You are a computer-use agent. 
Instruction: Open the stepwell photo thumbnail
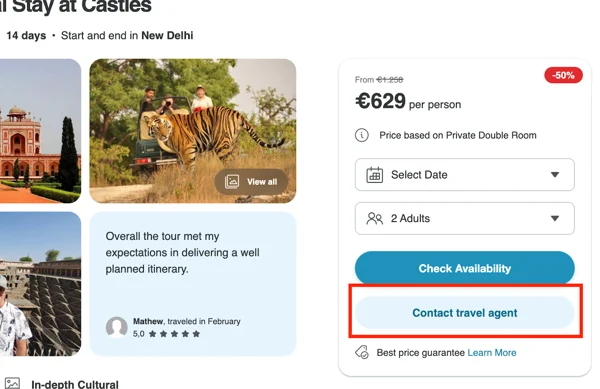[40, 284]
